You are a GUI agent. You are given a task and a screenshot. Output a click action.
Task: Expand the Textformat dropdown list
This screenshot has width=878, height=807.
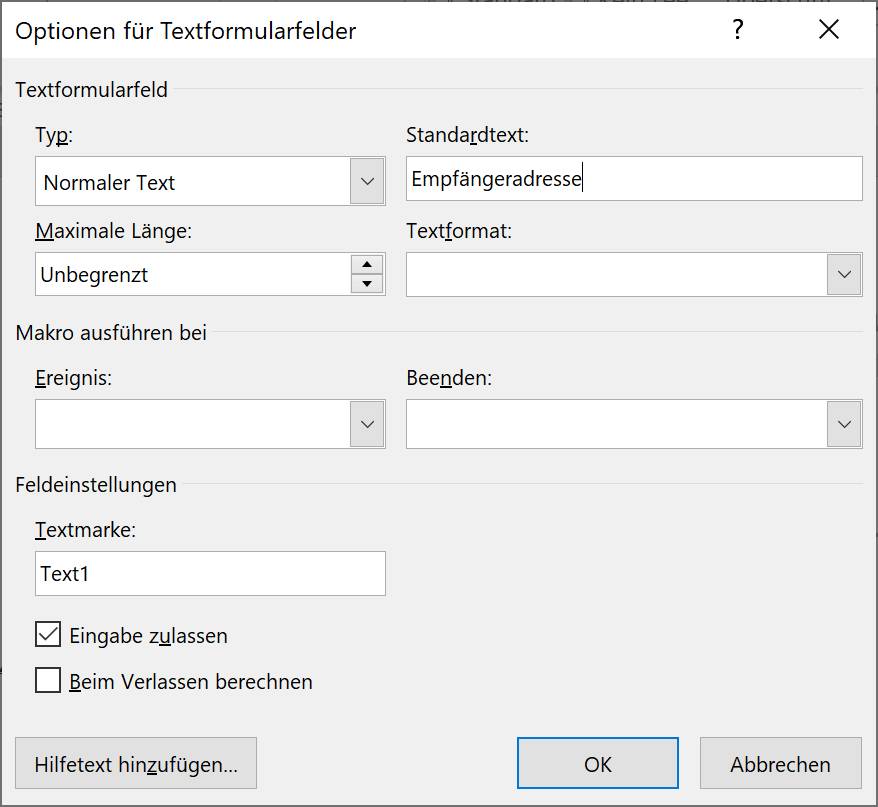pyautogui.click(x=844, y=274)
